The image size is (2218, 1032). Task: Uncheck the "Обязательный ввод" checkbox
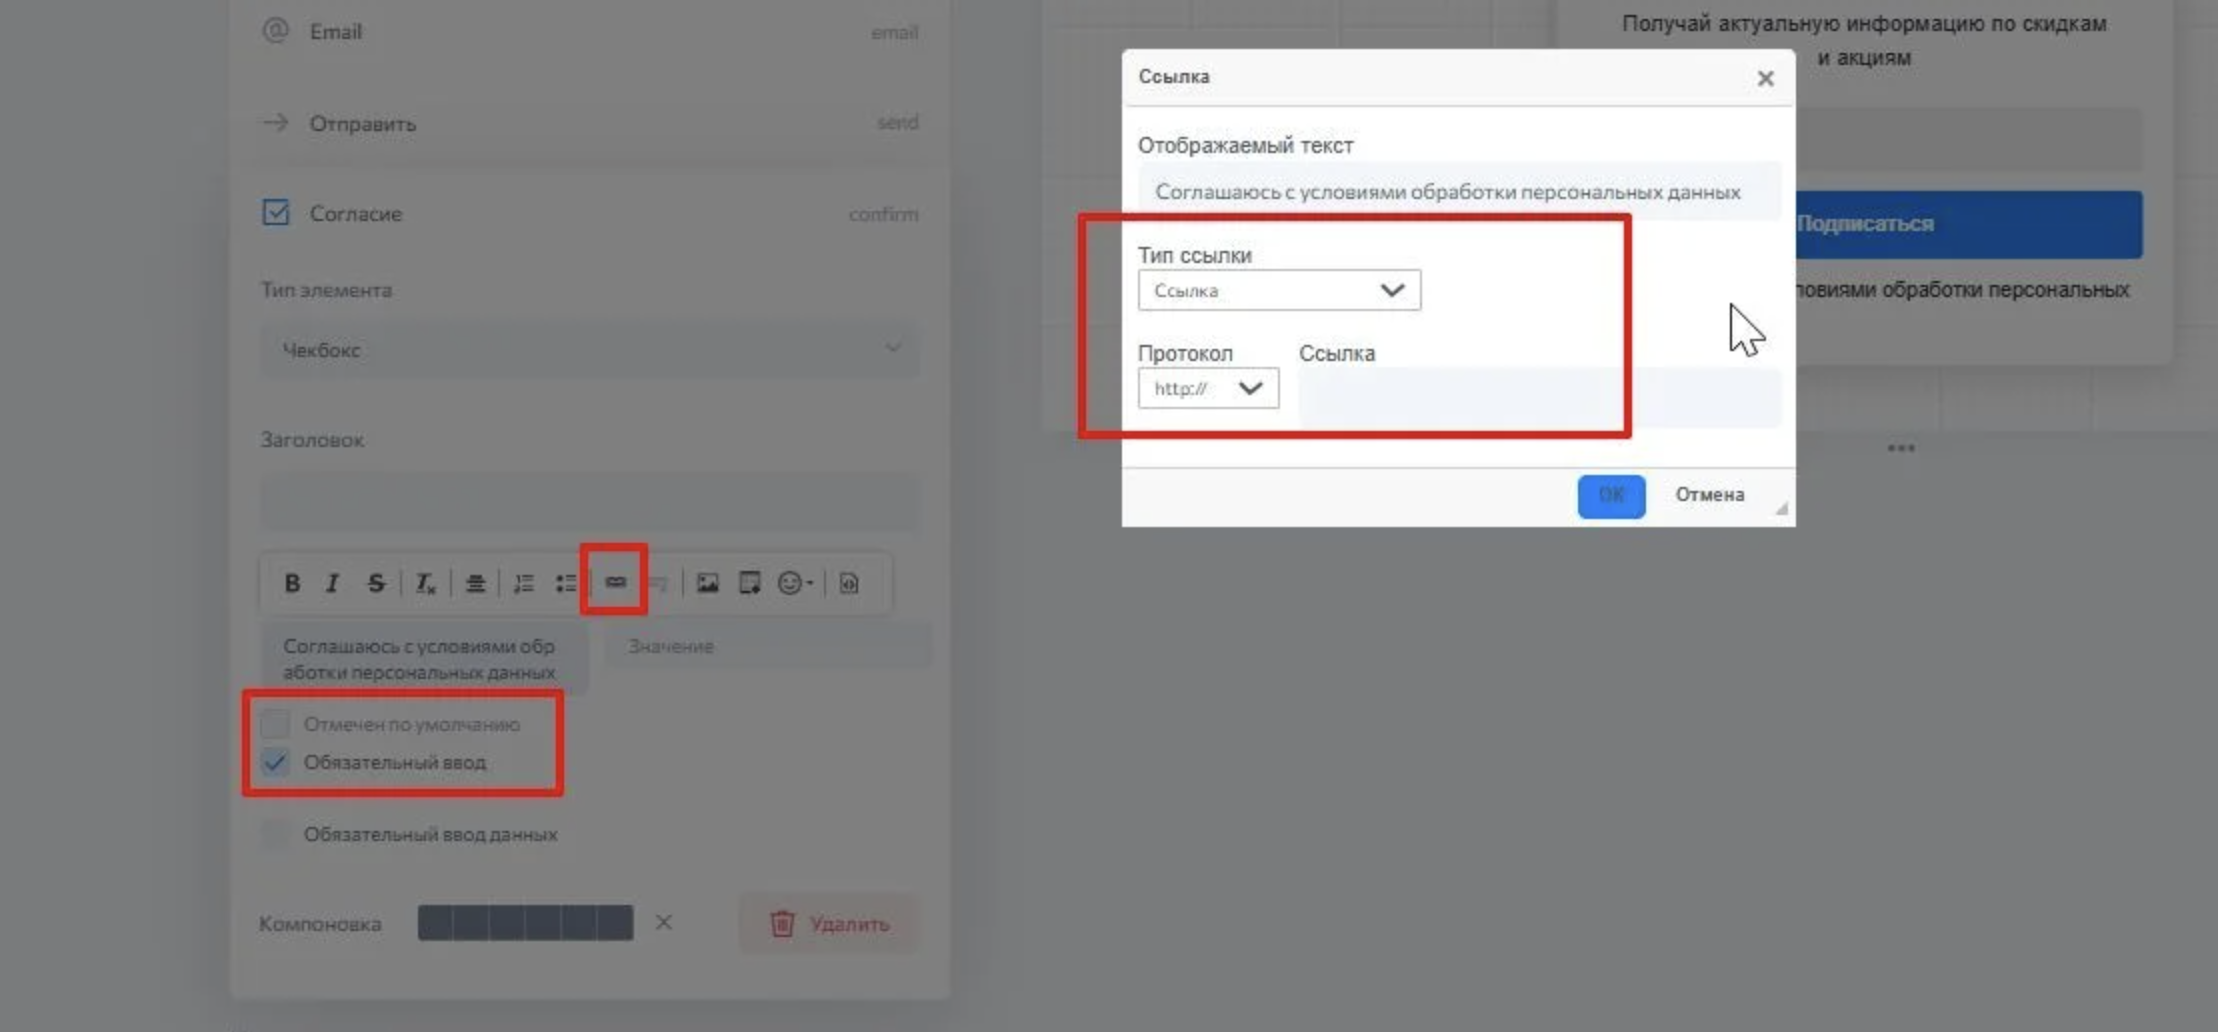pyautogui.click(x=275, y=762)
